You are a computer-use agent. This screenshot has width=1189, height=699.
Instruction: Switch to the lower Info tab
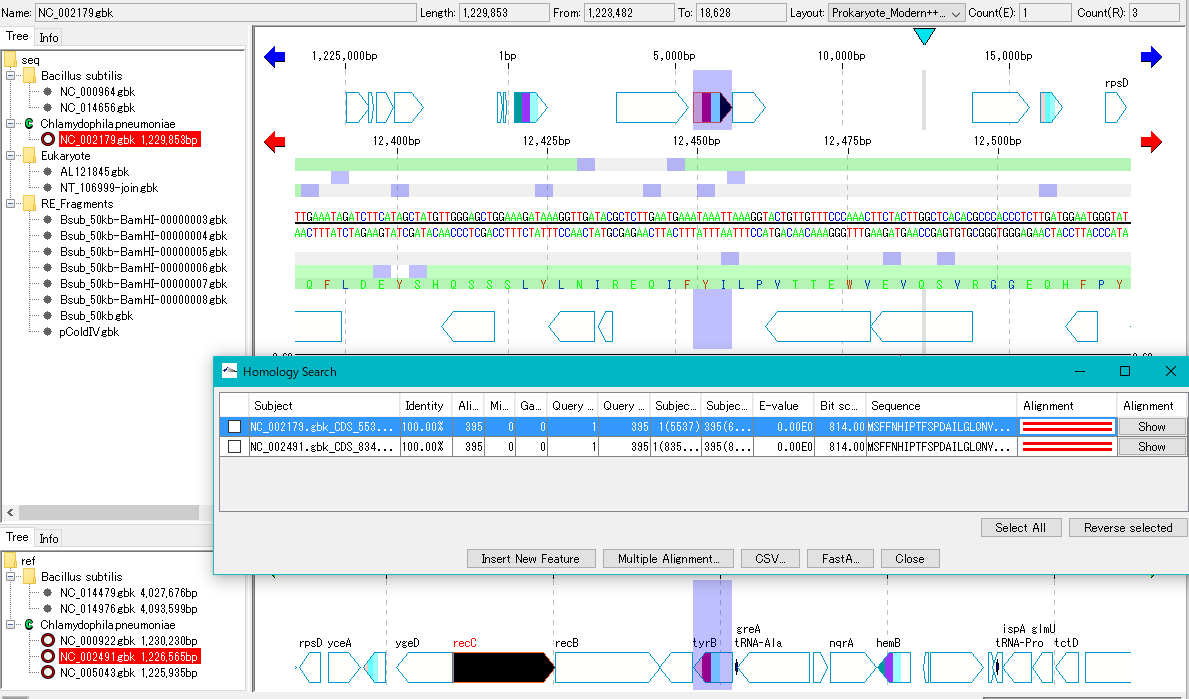click(49, 538)
